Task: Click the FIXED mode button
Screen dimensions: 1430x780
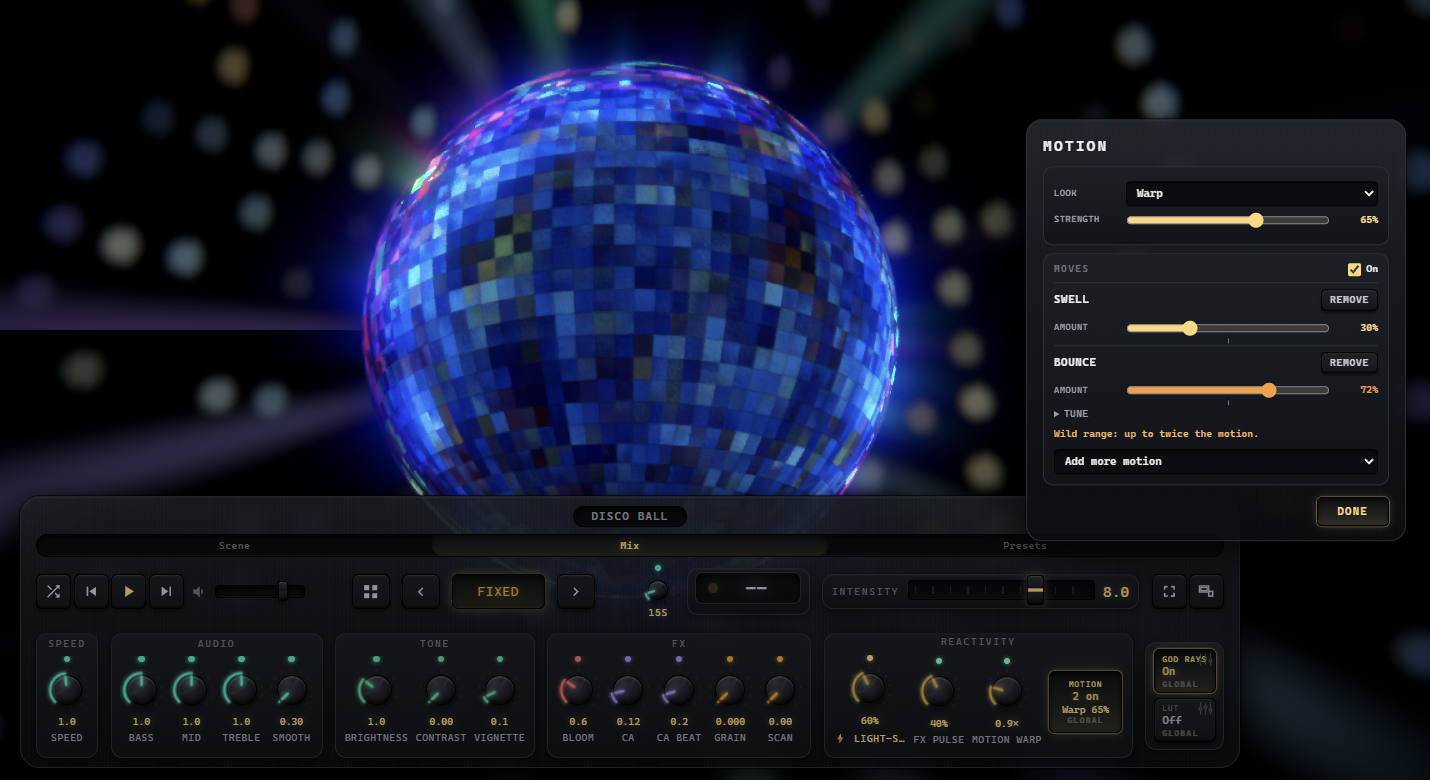Action: pos(498,591)
